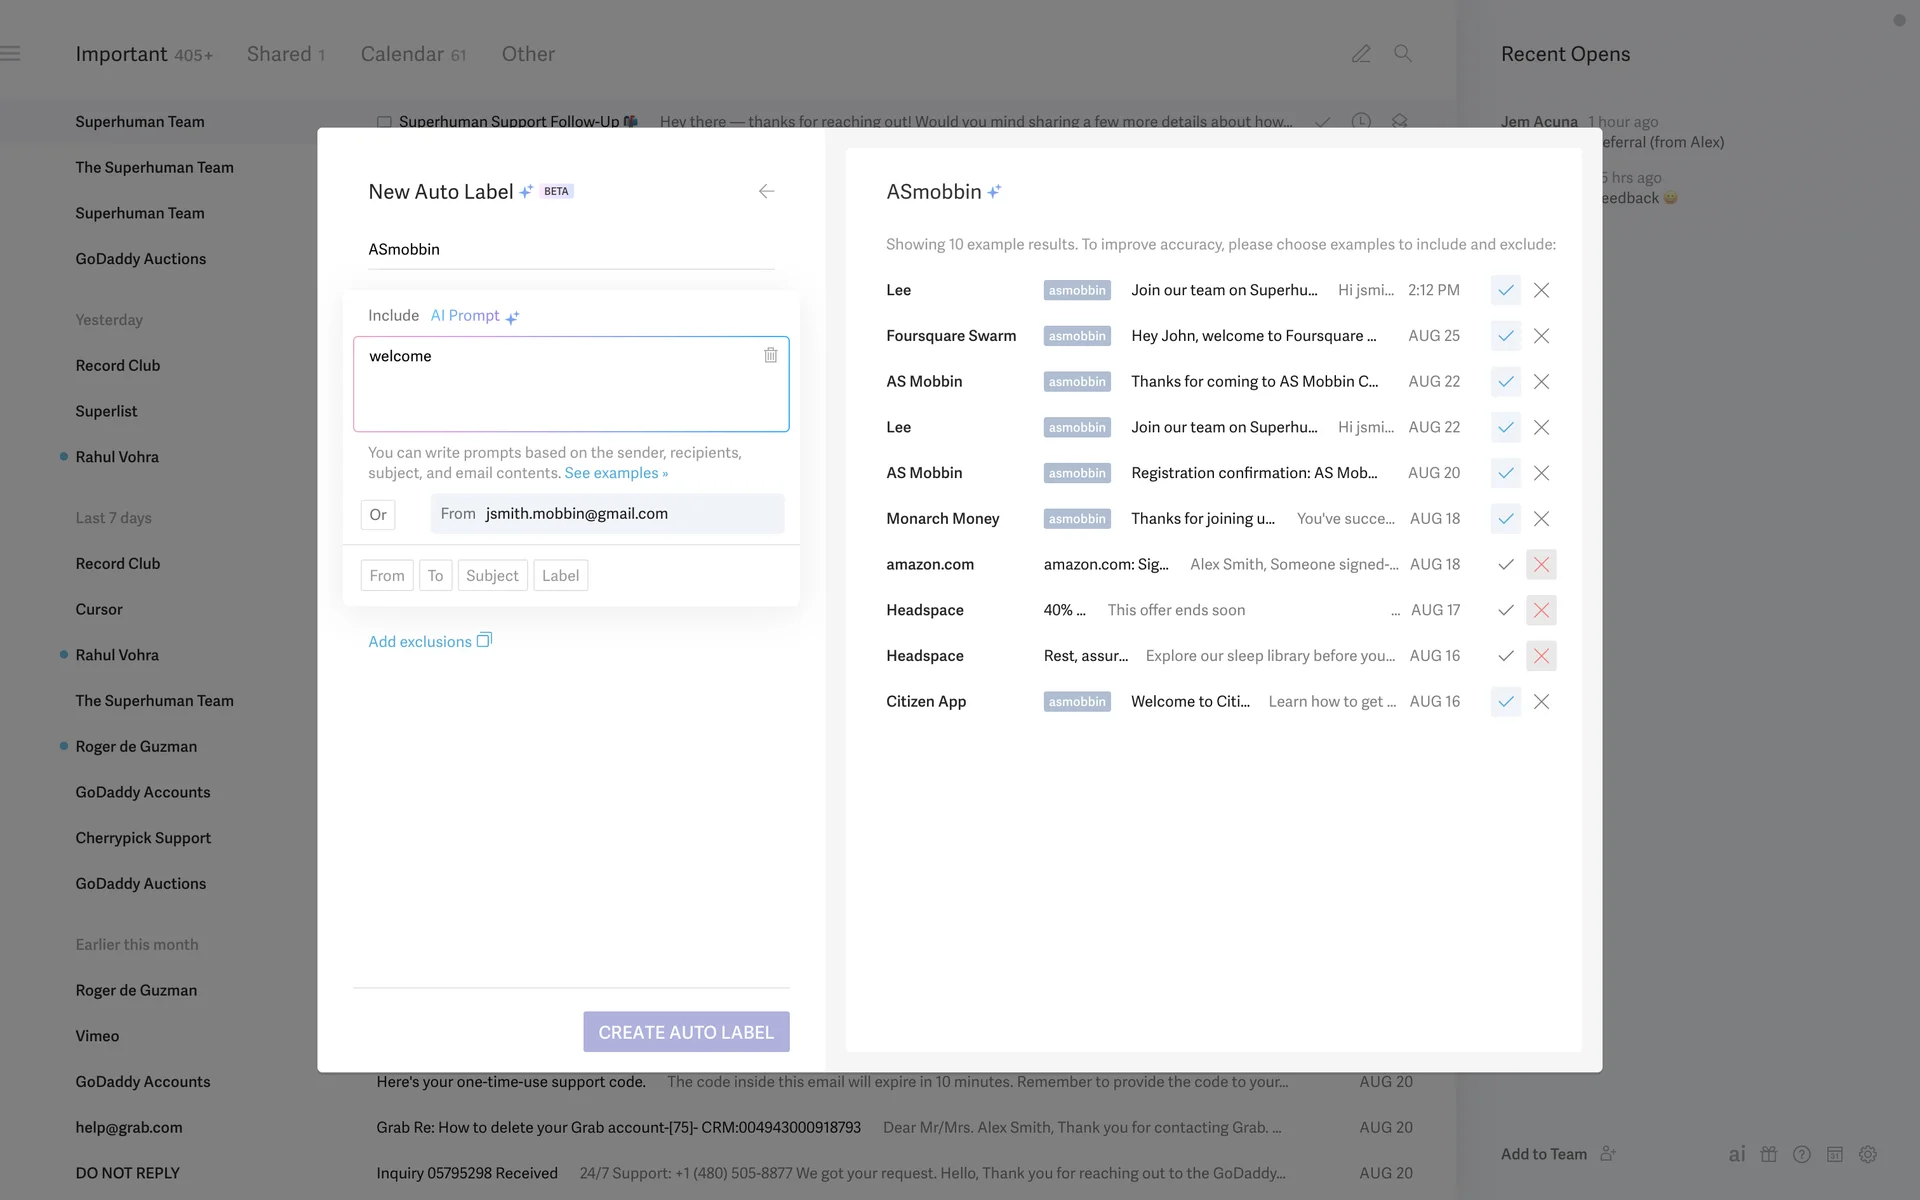This screenshot has height=1200, width=1920.
Task: Include the amazon.com example with the checkmark
Action: pos(1505,564)
